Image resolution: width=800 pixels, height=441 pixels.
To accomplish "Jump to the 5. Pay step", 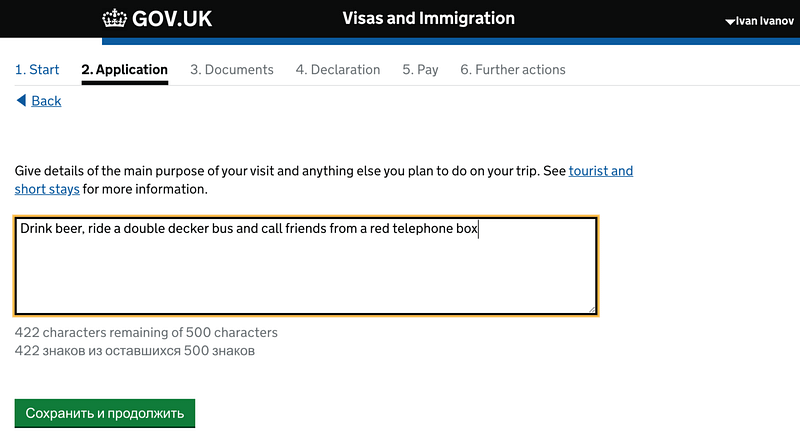I will 420,70.
